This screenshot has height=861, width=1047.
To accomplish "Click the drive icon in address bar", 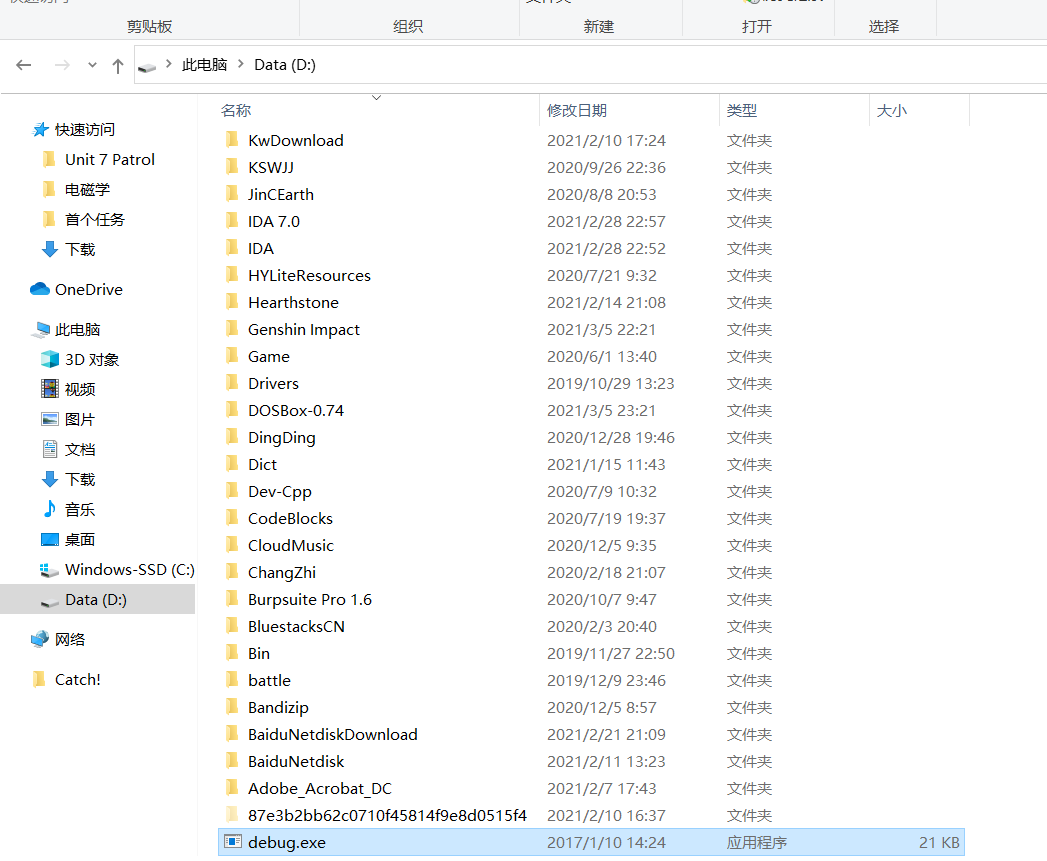I will pyautogui.click(x=147, y=66).
